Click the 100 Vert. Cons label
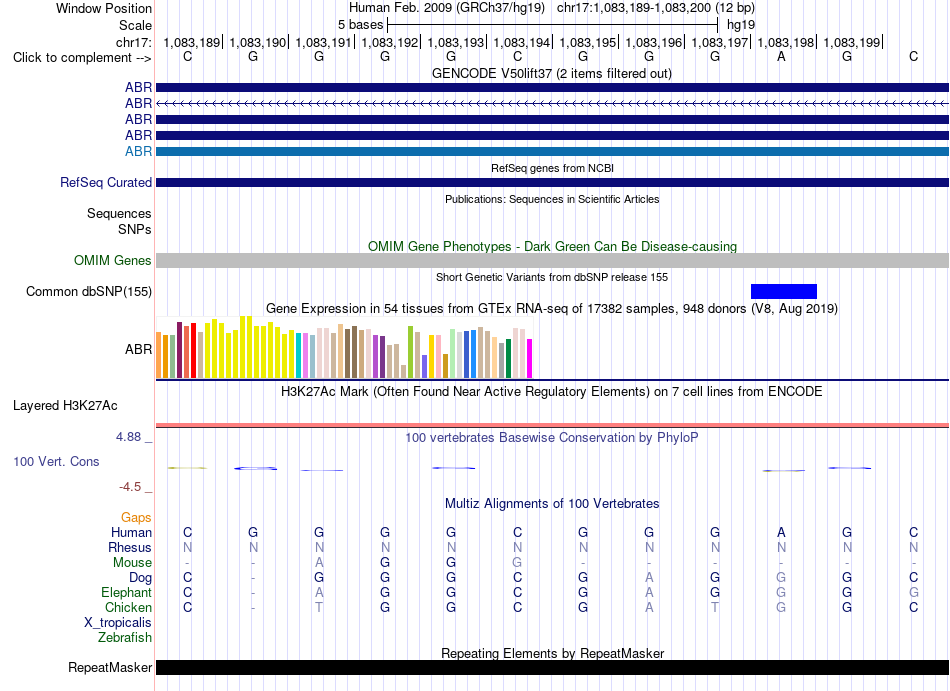 click(56, 461)
